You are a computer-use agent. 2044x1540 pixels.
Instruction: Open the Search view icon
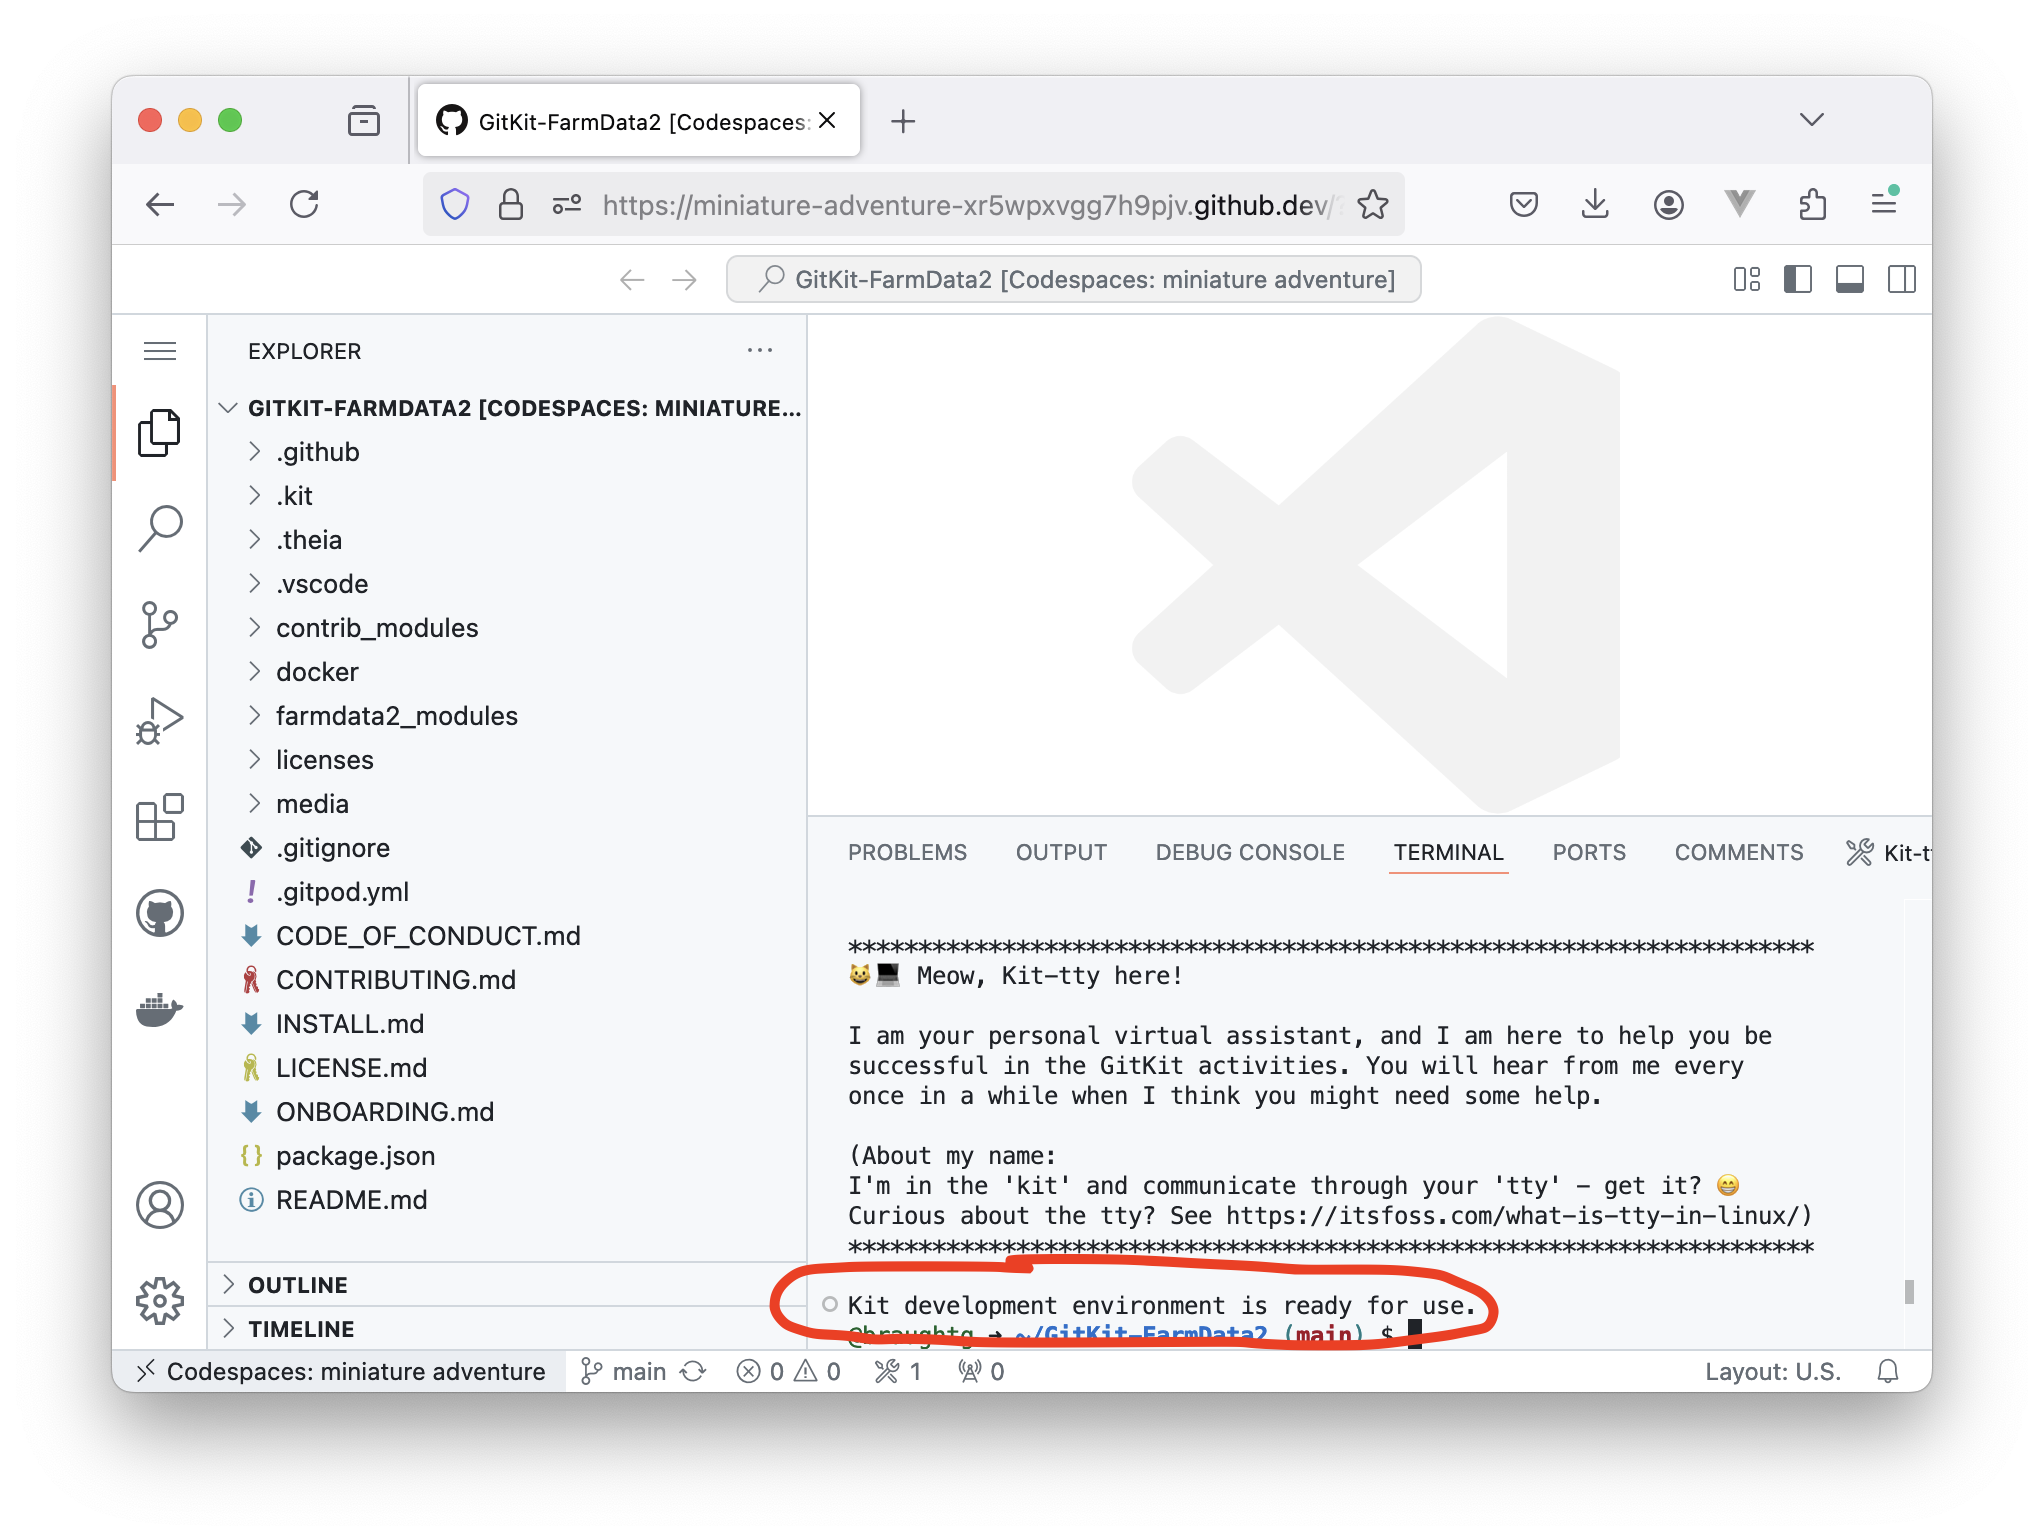tap(160, 528)
